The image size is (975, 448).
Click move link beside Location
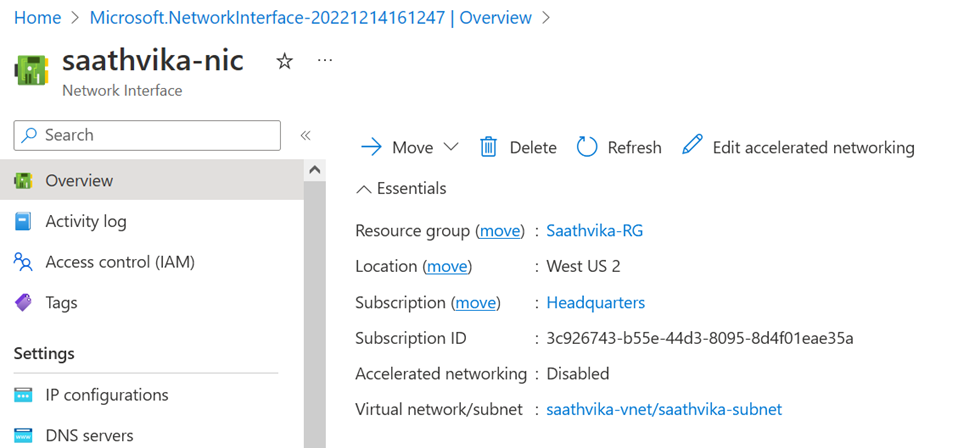pos(447,266)
